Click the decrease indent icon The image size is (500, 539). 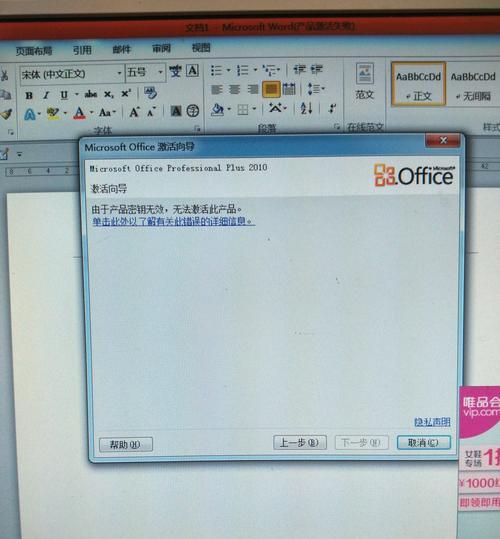tap(300, 70)
